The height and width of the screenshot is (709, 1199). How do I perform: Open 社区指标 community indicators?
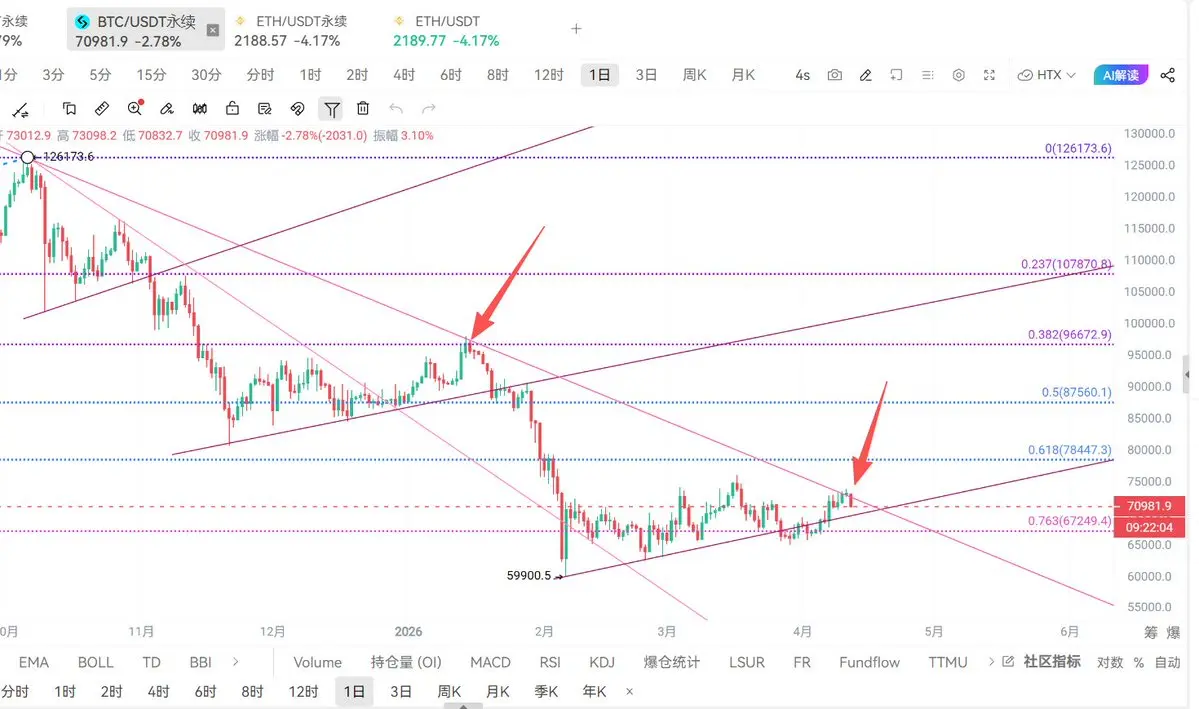pos(1051,662)
